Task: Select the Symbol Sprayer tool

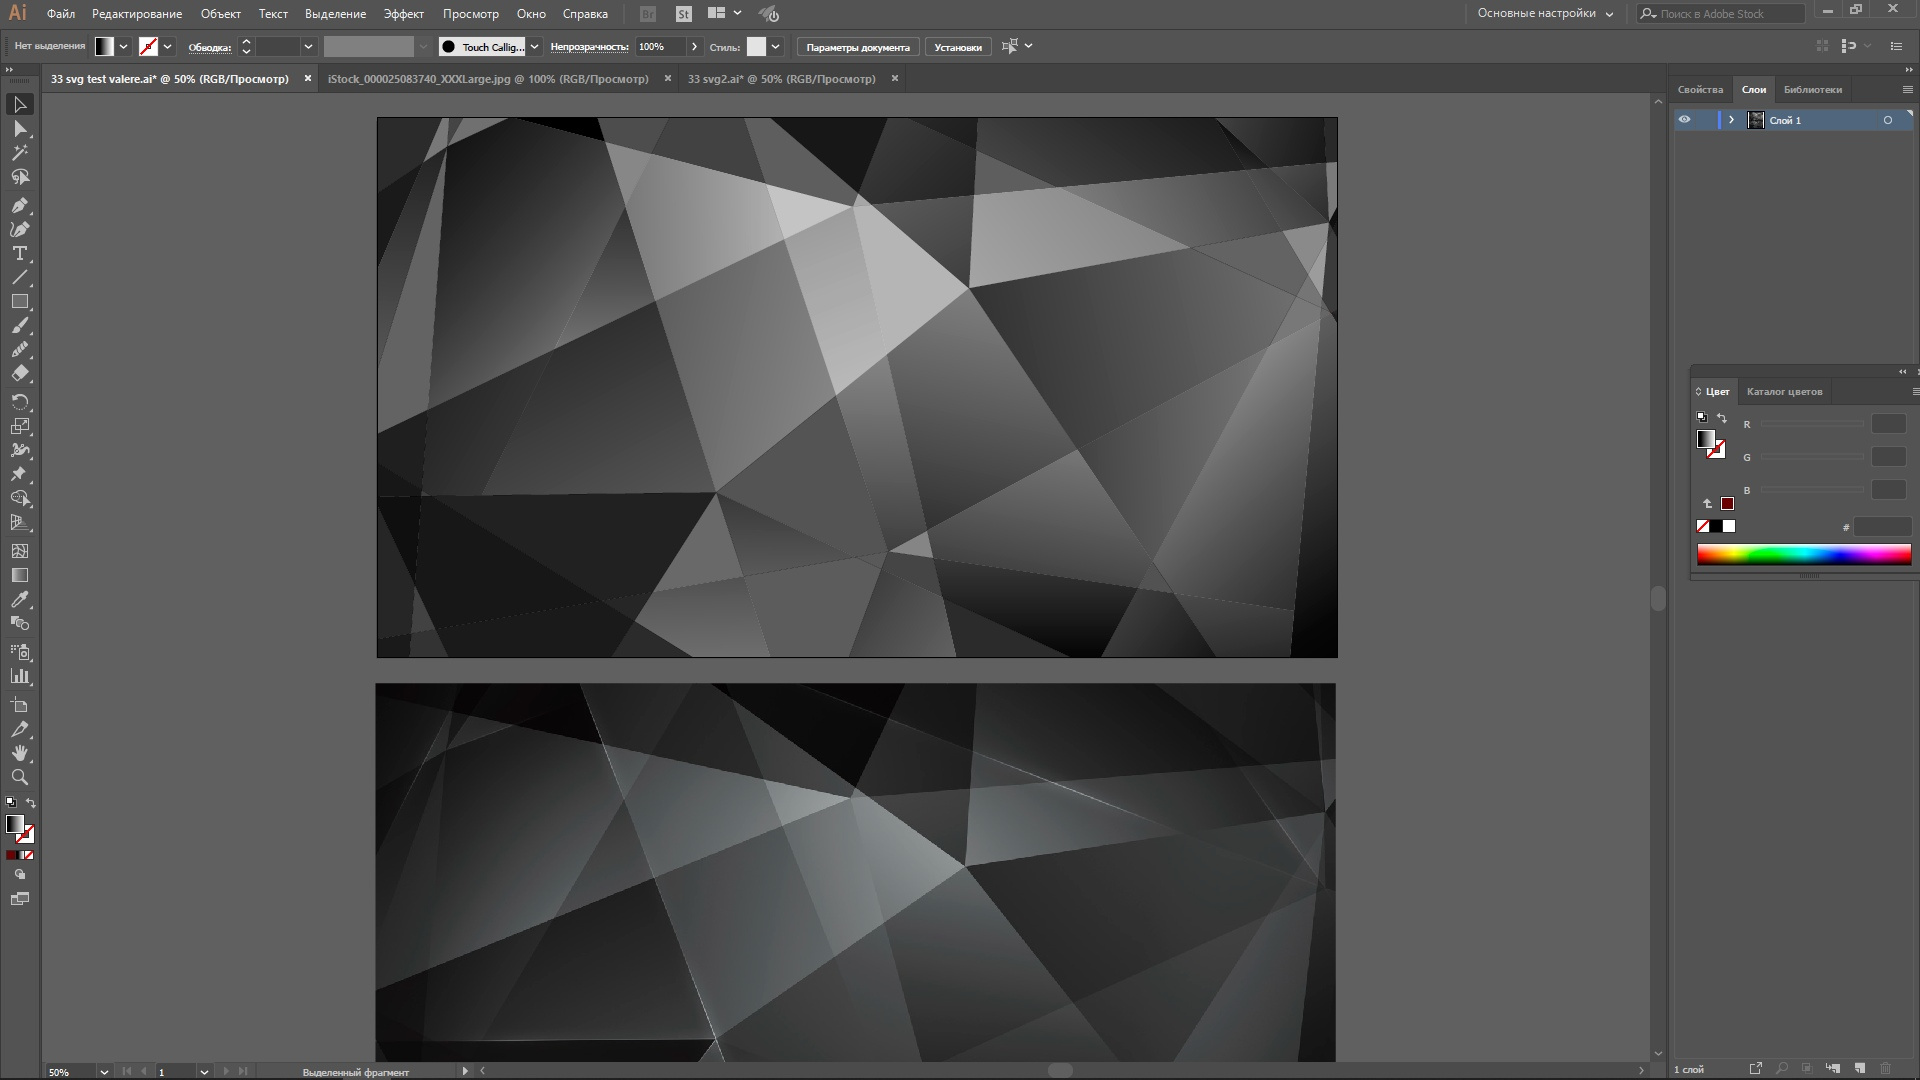Action: click(20, 652)
